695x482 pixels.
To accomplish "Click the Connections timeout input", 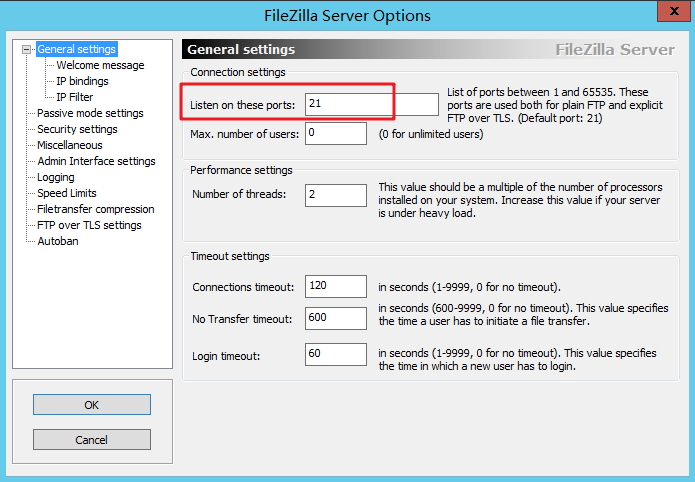I will coord(336,287).
